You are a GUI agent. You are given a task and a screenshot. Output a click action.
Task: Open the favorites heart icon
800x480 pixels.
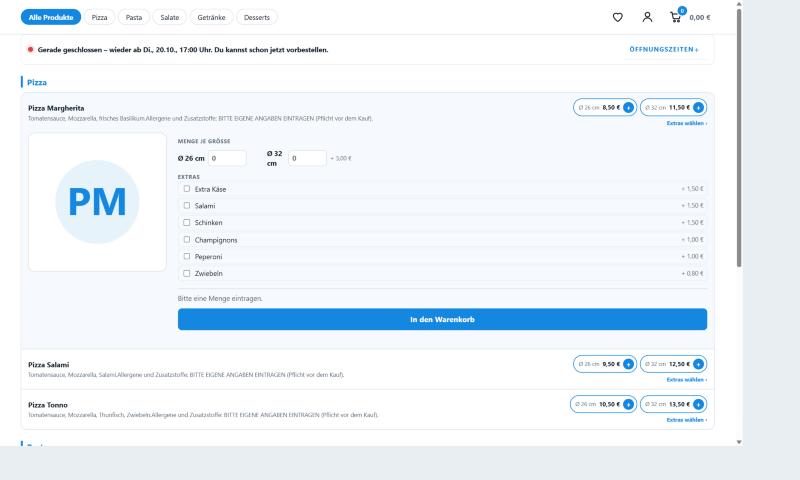tap(617, 17)
